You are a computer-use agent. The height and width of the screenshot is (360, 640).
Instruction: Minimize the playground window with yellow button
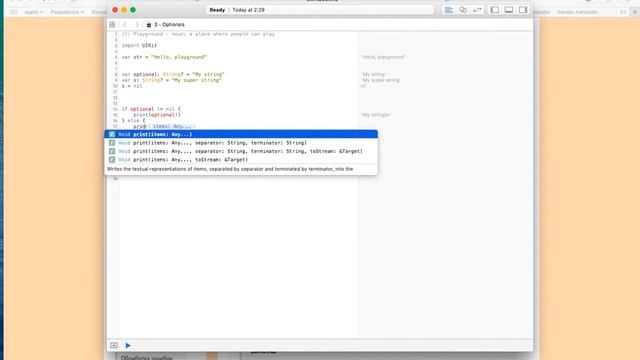124,10
